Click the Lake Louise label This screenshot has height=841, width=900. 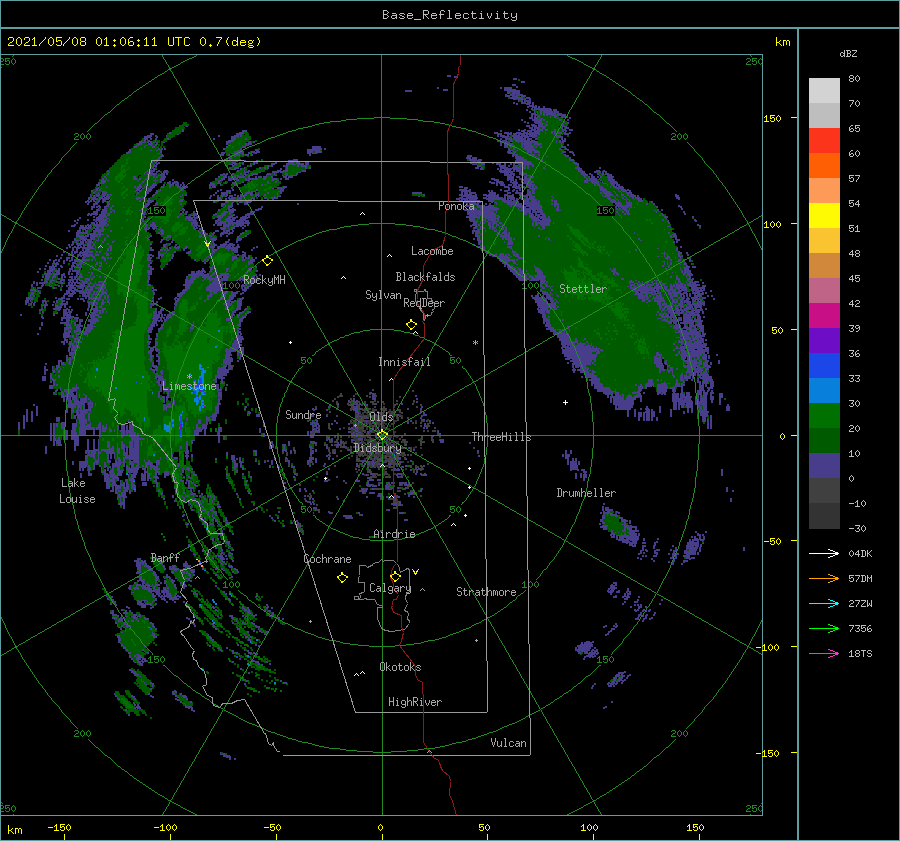coord(77,491)
